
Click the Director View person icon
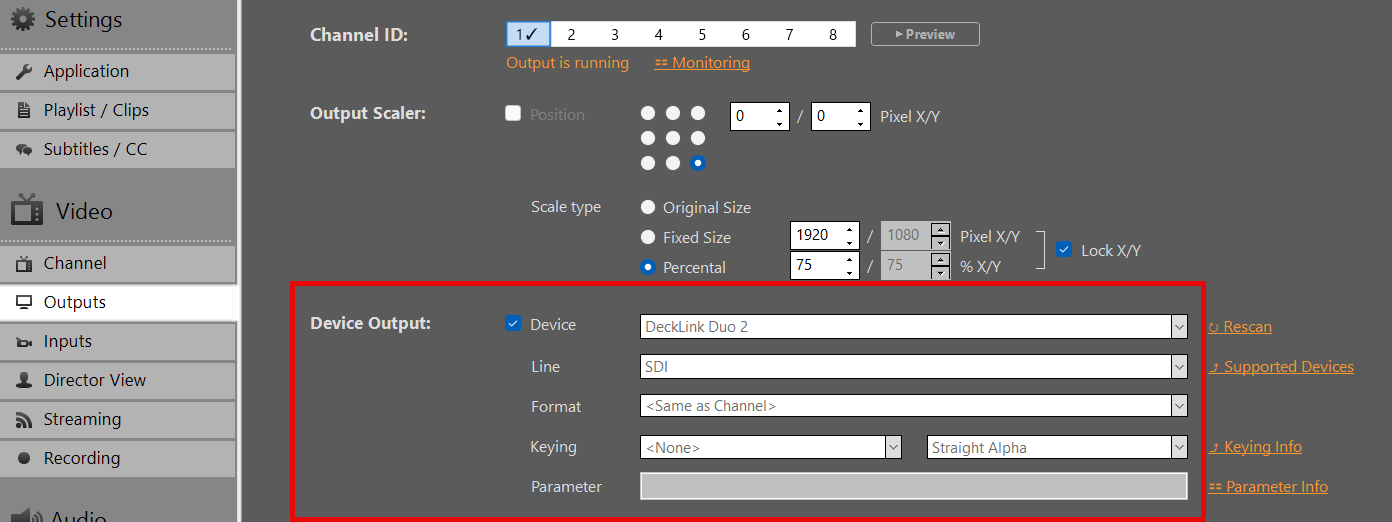point(25,381)
